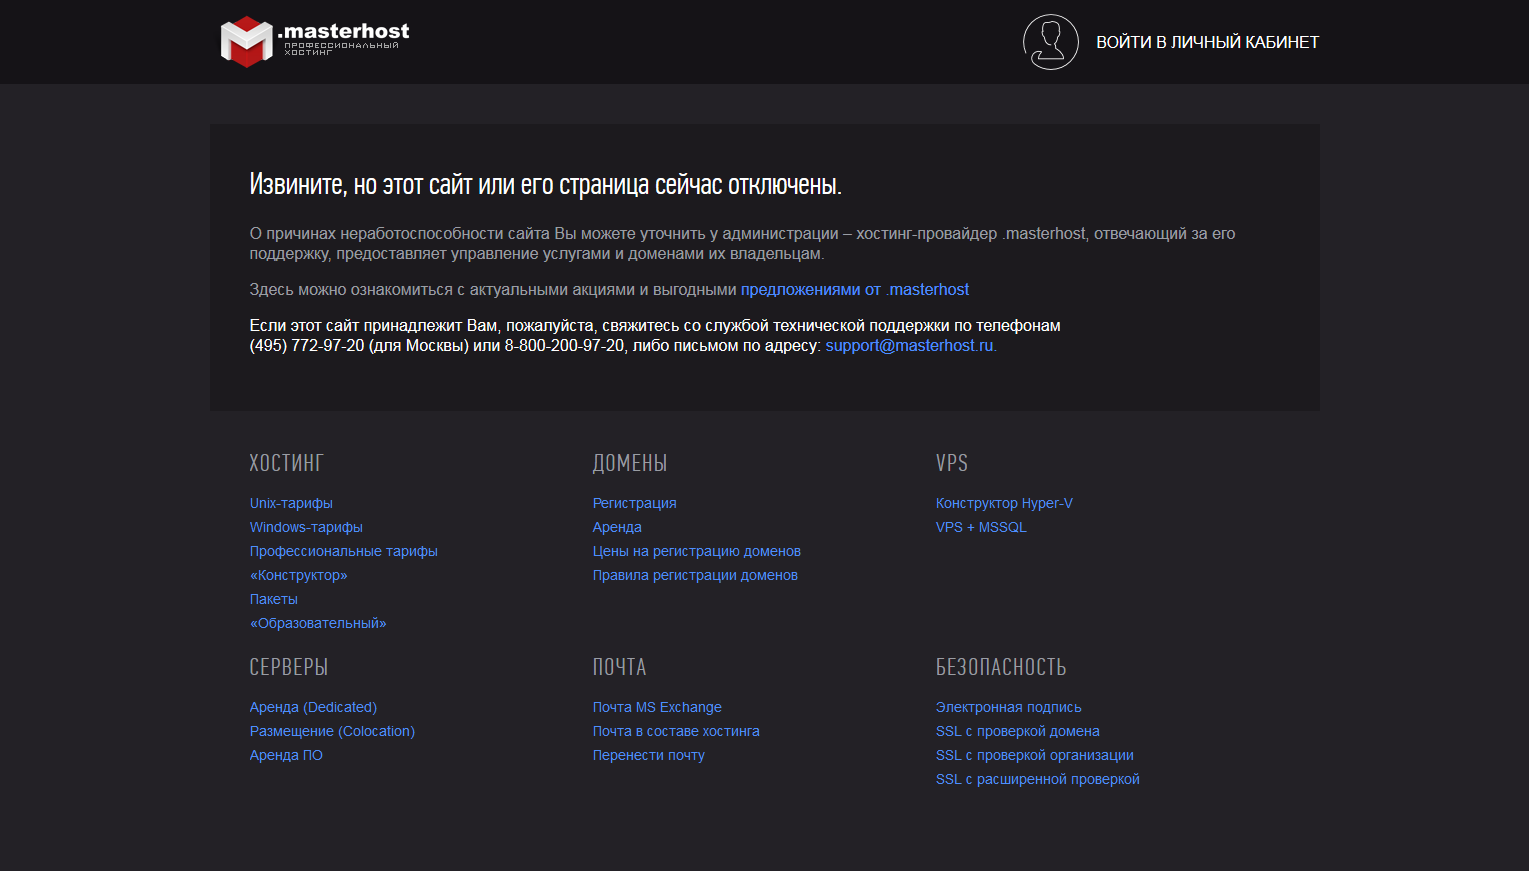This screenshot has width=1529, height=871.
Task: Select the VPS + MSSQL link
Action: 981,527
